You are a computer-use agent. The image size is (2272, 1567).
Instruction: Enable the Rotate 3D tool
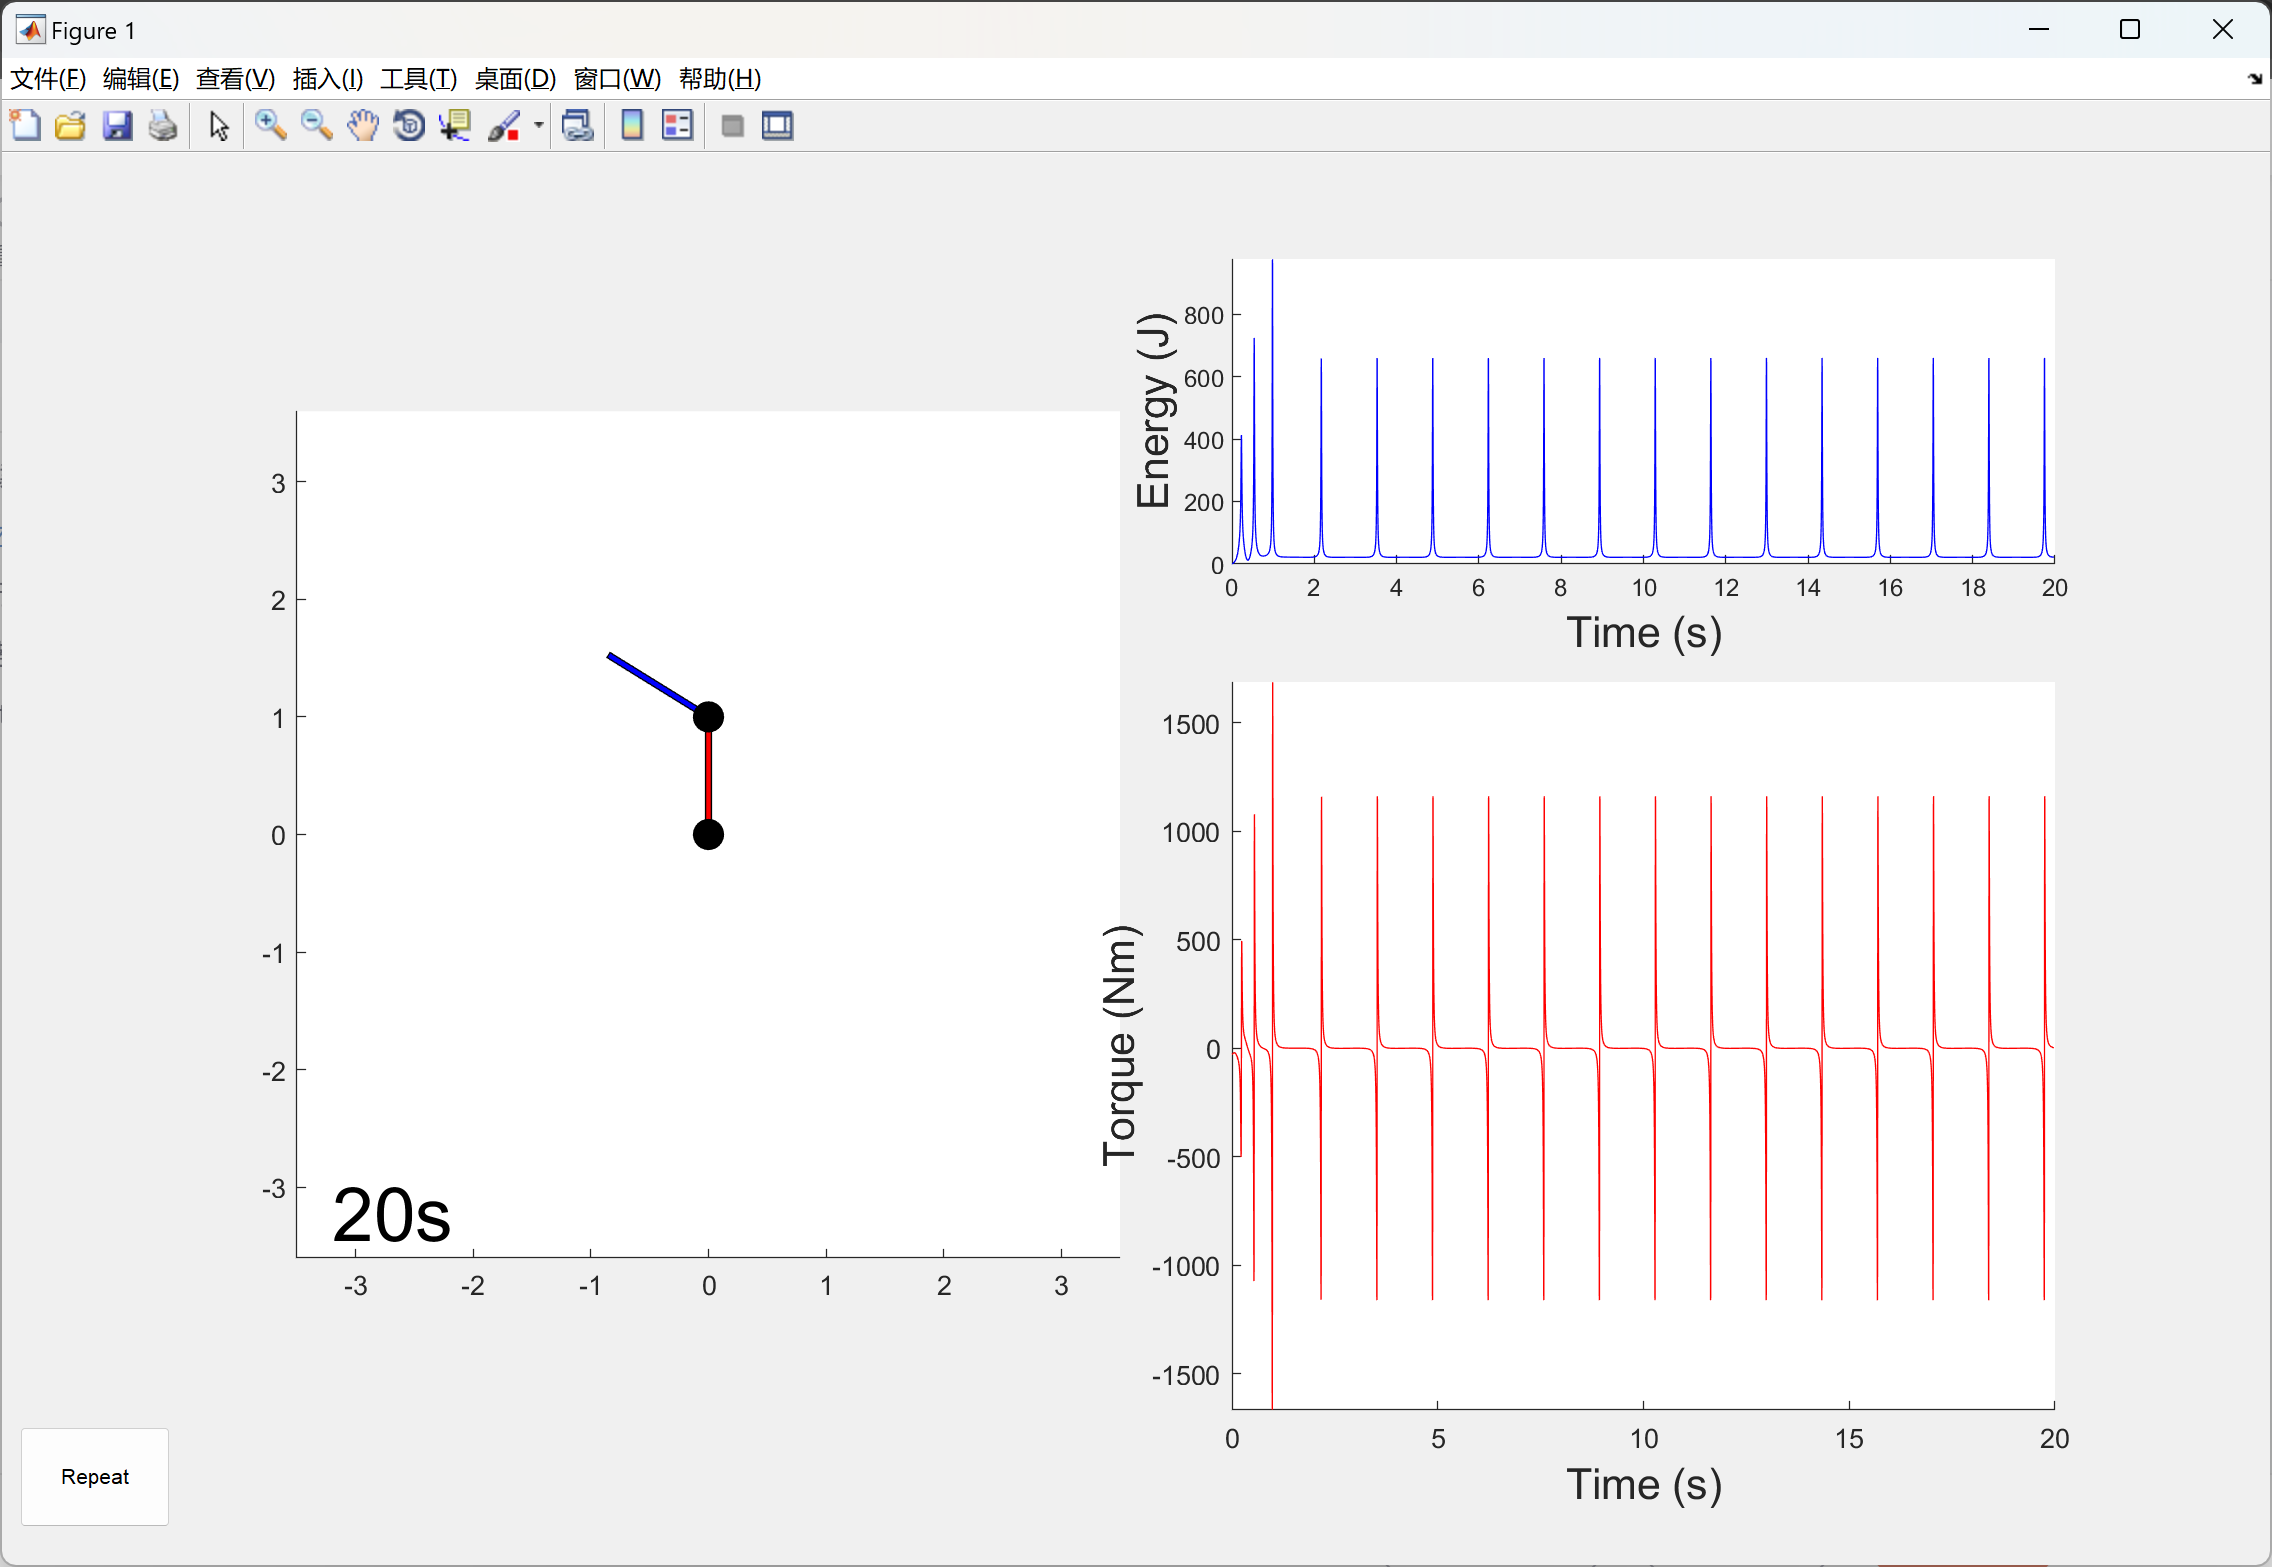click(409, 126)
